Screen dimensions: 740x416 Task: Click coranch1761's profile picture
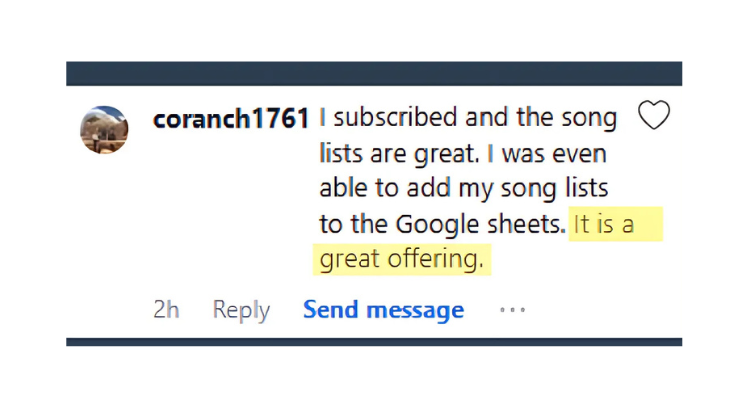(104, 129)
